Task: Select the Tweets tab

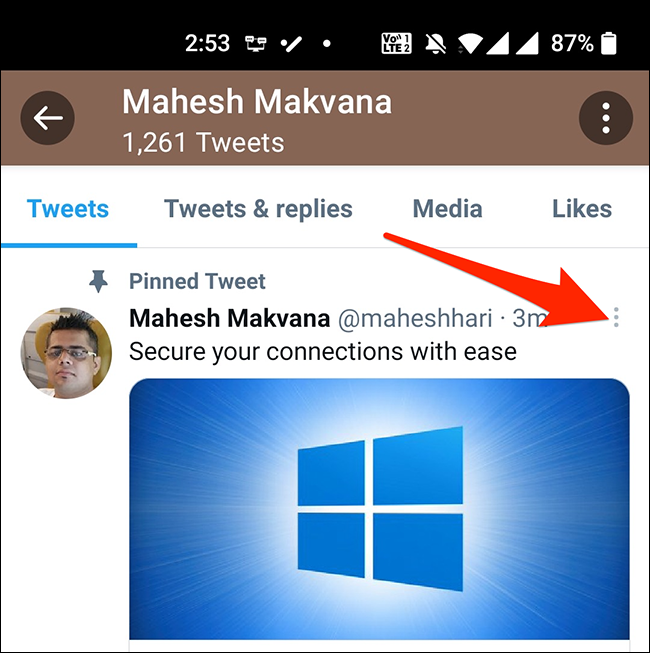Action: (x=68, y=209)
